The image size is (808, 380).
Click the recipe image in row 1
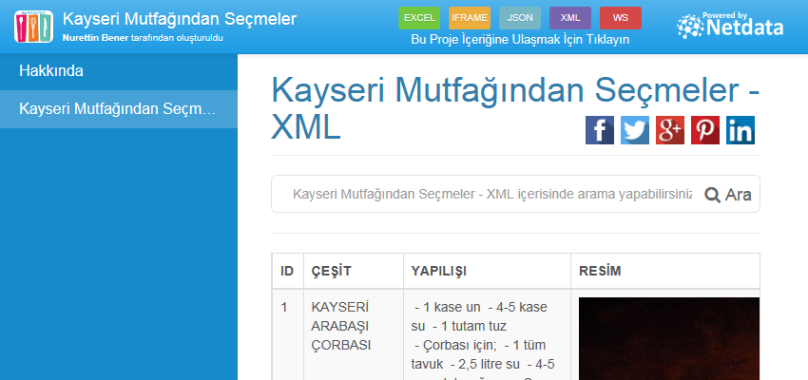click(x=669, y=339)
